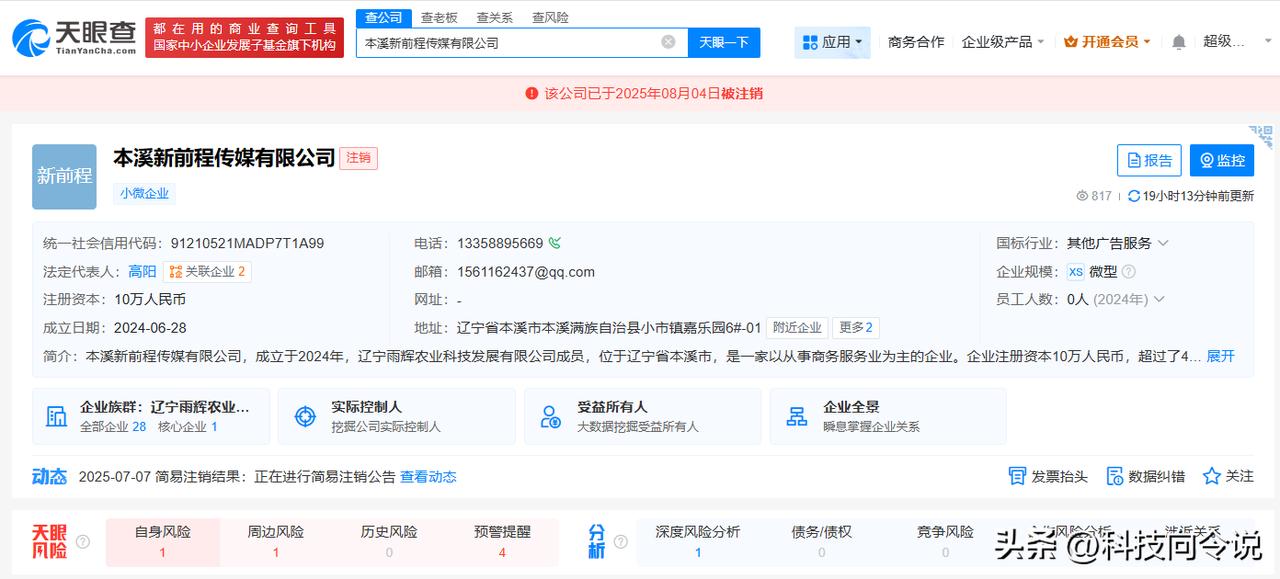The height and width of the screenshot is (579, 1280).
Task: Open legal representative 高阳 link
Action: tap(142, 271)
